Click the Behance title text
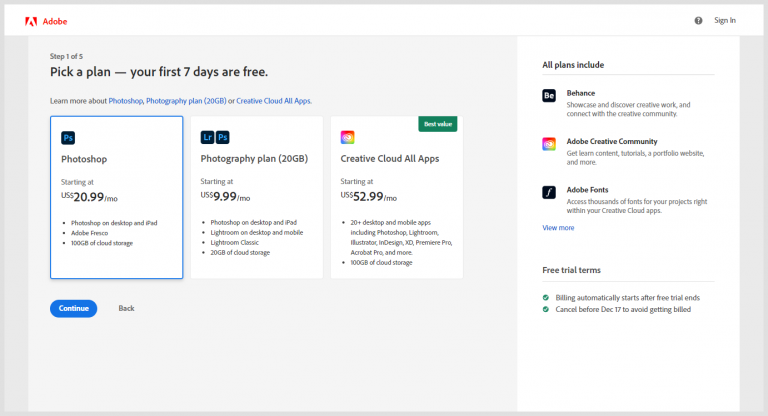The width and height of the screenshot is (768, 416). pos(581,93)
